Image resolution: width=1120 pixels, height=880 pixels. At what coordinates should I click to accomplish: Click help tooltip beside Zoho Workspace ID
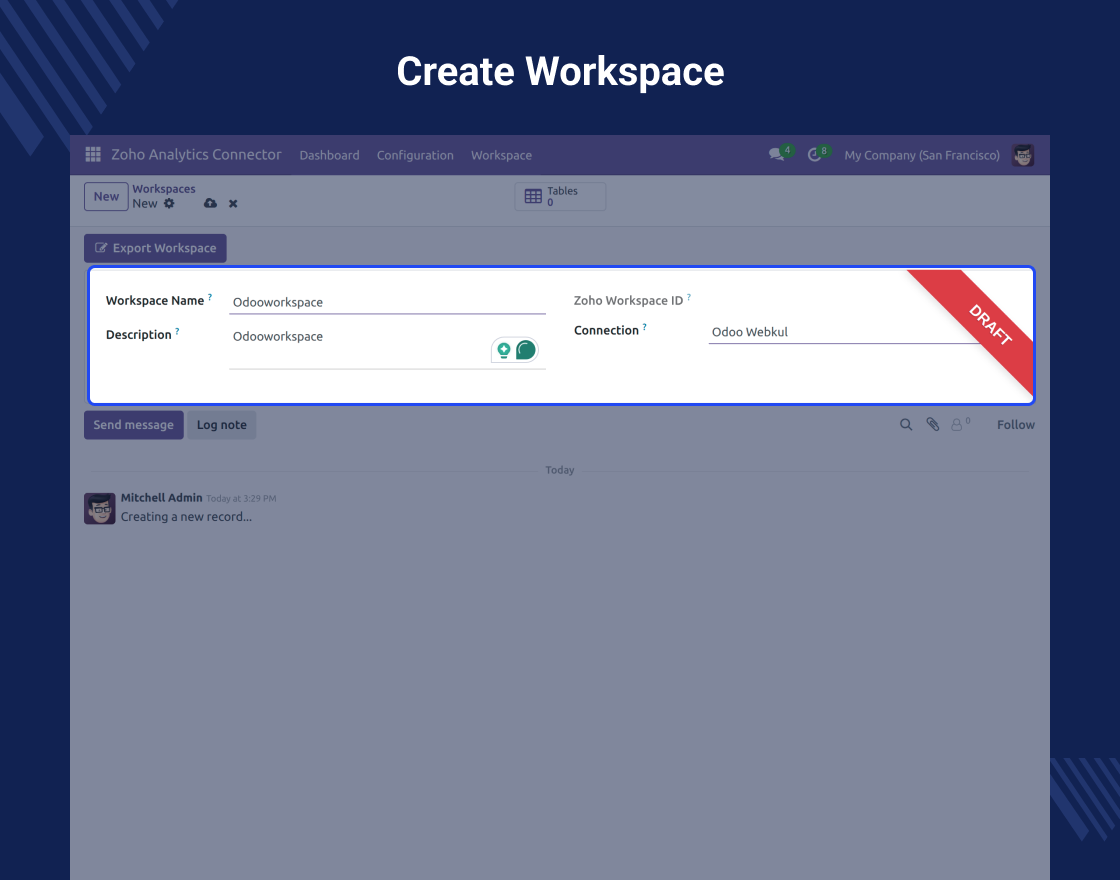pos(689,296)
